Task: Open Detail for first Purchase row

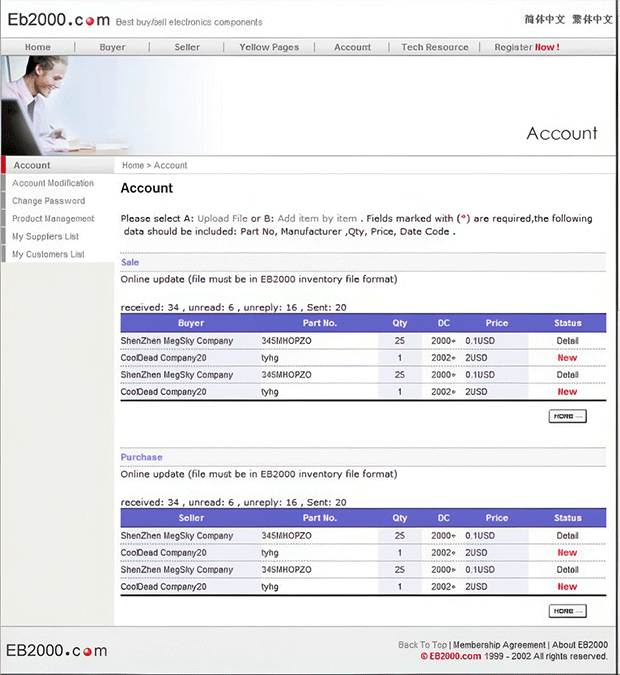Action: point(567,536)
